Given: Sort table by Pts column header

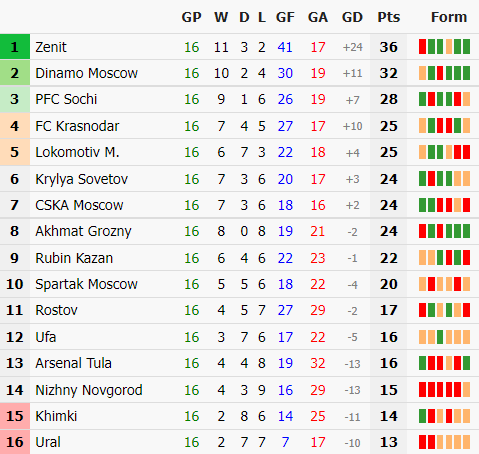Looking at the screenshot, I should pyautogui.click(x=388, y=17).
